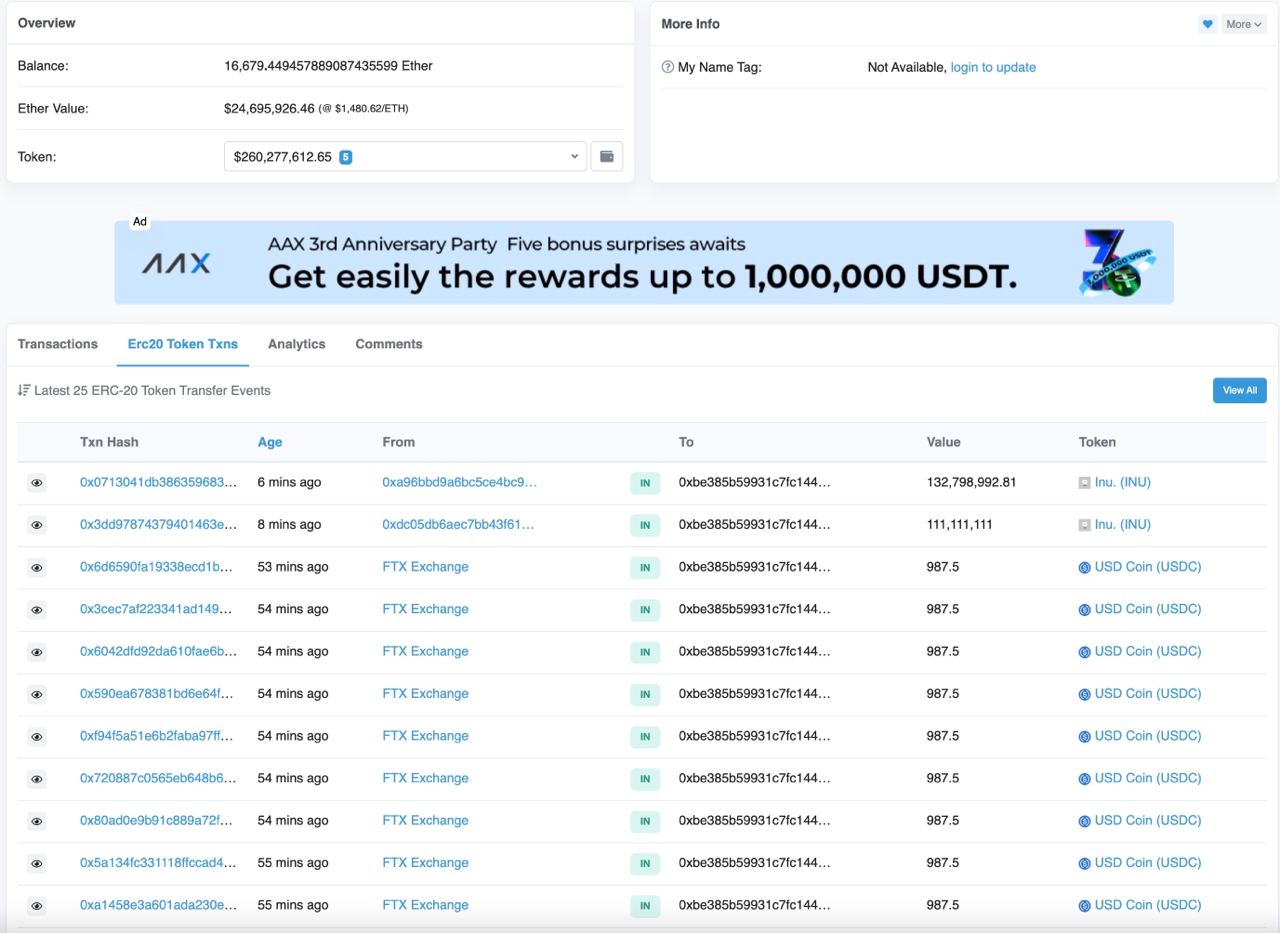Open the Analytics tab
The width and height of the screenshot is (1280, 933).
pos(297,344)
